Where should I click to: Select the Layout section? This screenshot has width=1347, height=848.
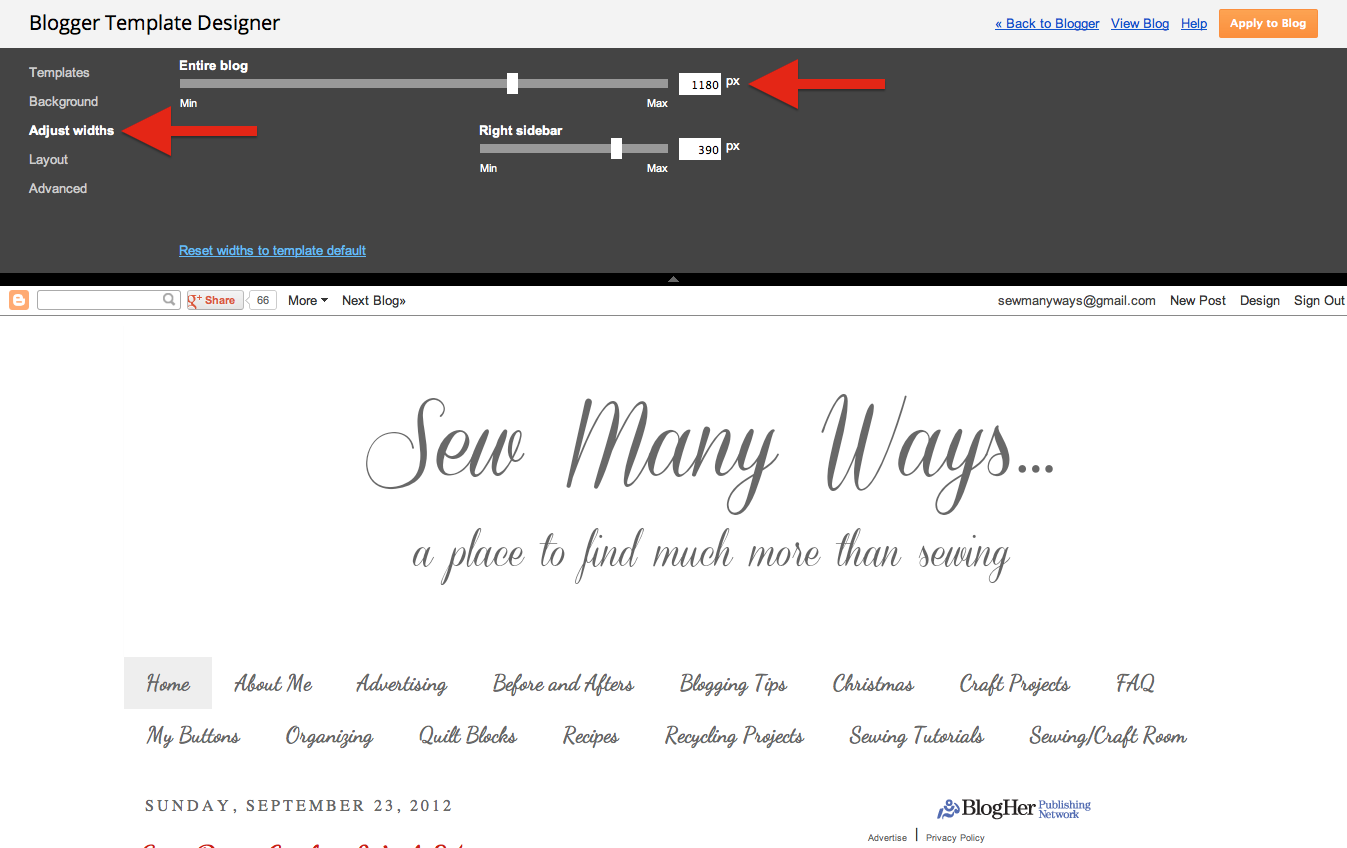click(48, 159)
